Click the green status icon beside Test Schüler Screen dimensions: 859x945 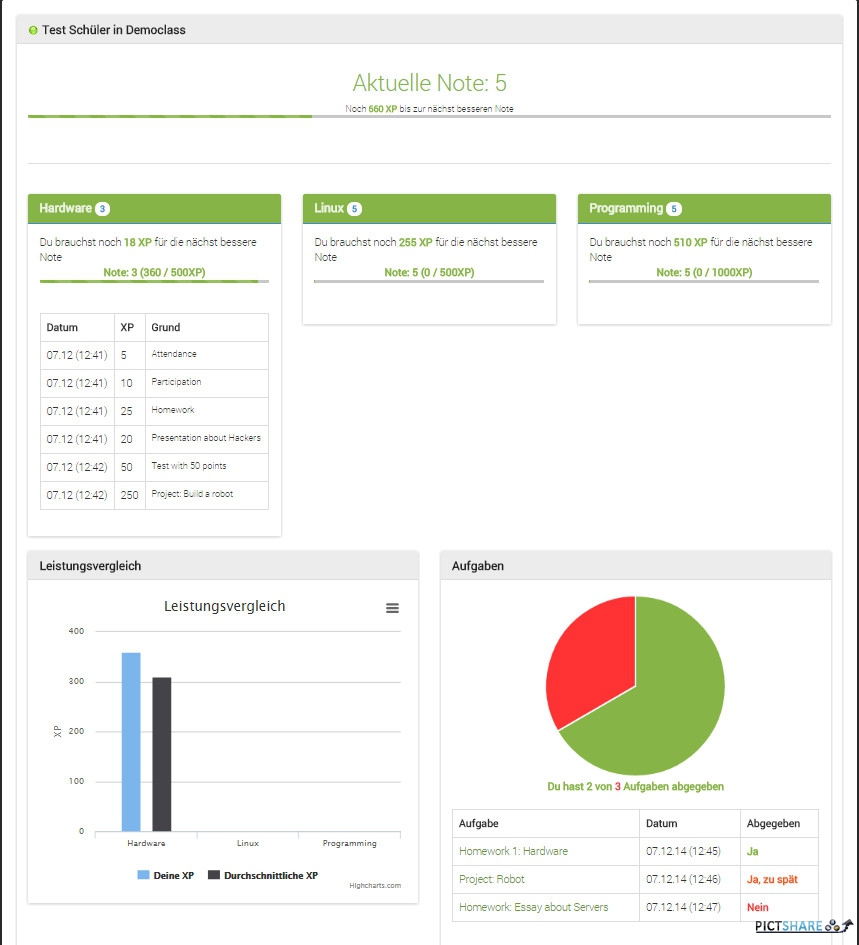point(33,30)
